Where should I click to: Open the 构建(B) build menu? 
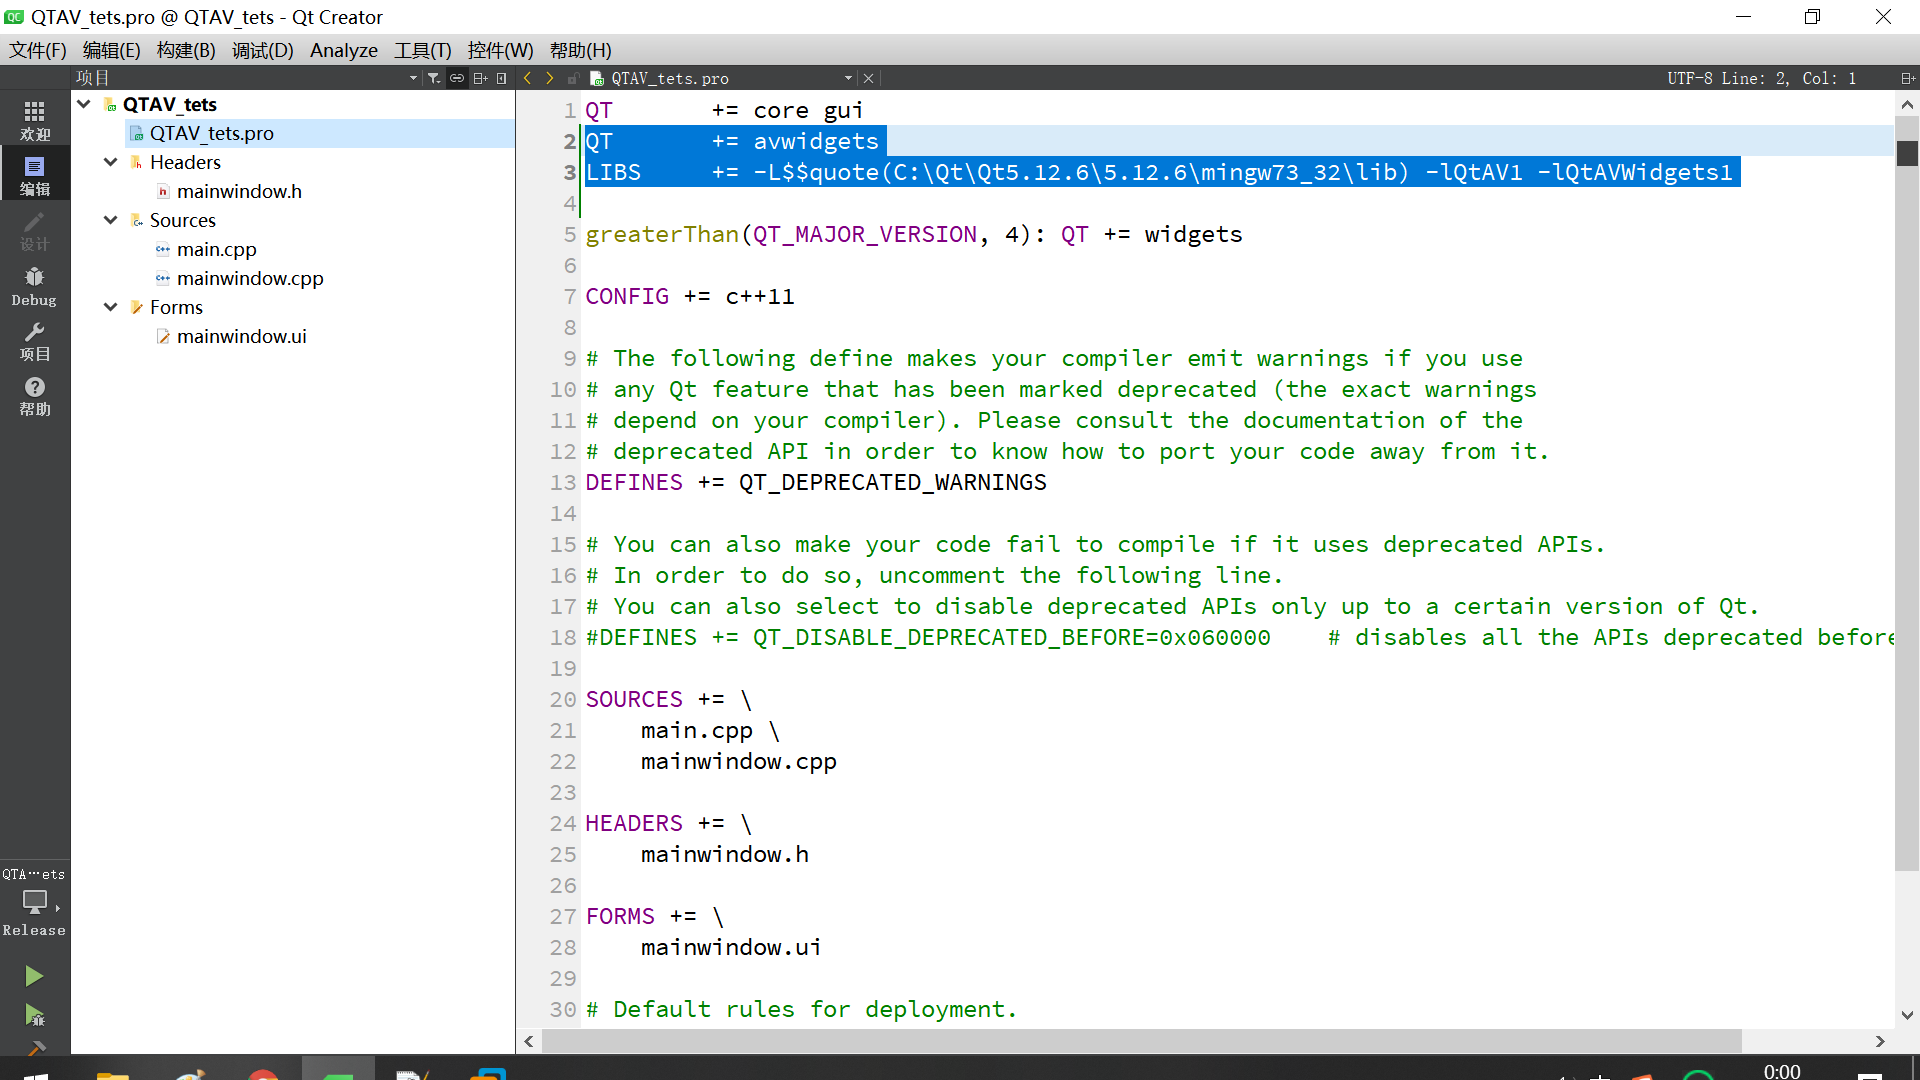(x=186, y=50)
